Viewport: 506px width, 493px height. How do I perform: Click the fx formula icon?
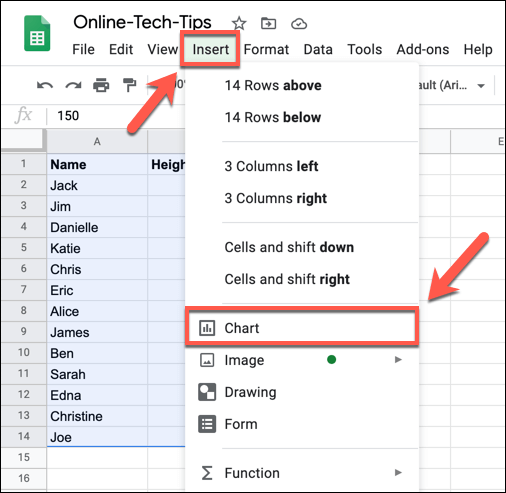coord(23,115)
